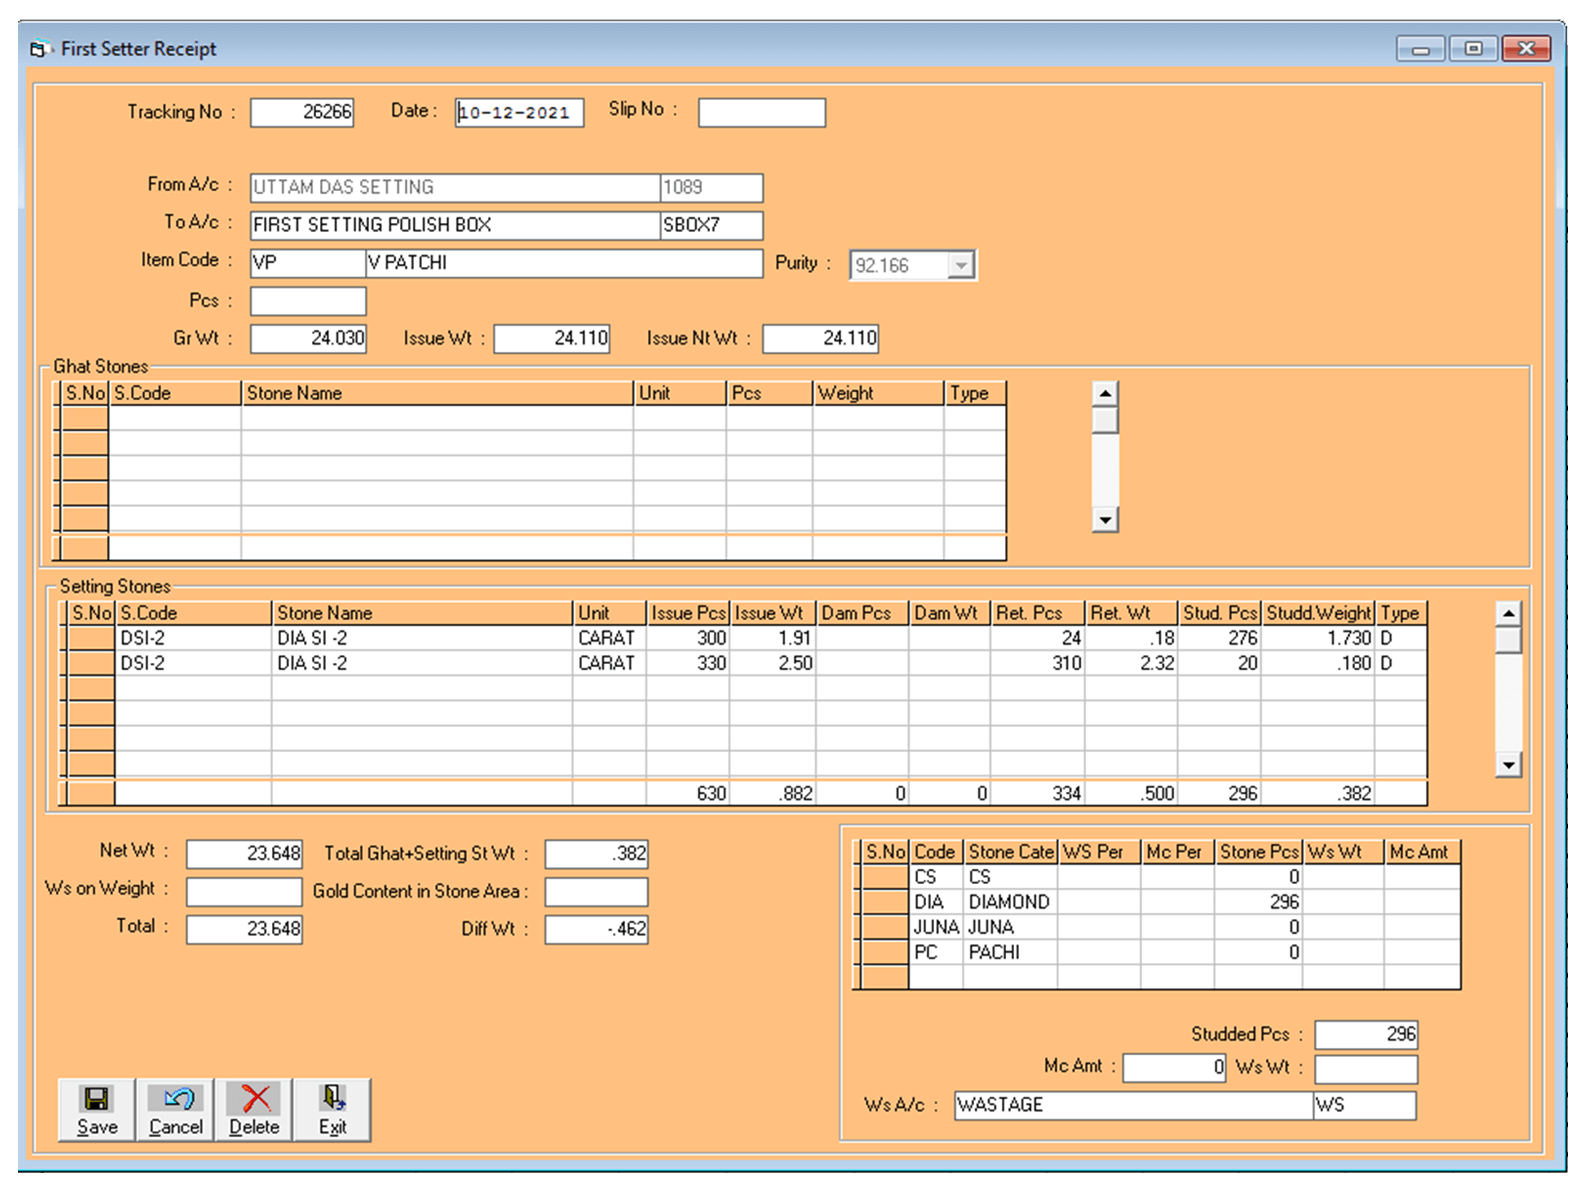Screen dimensions: 1587x1196
Task: Click the Gr Wt field 24.030
Action: click(308, 338)
